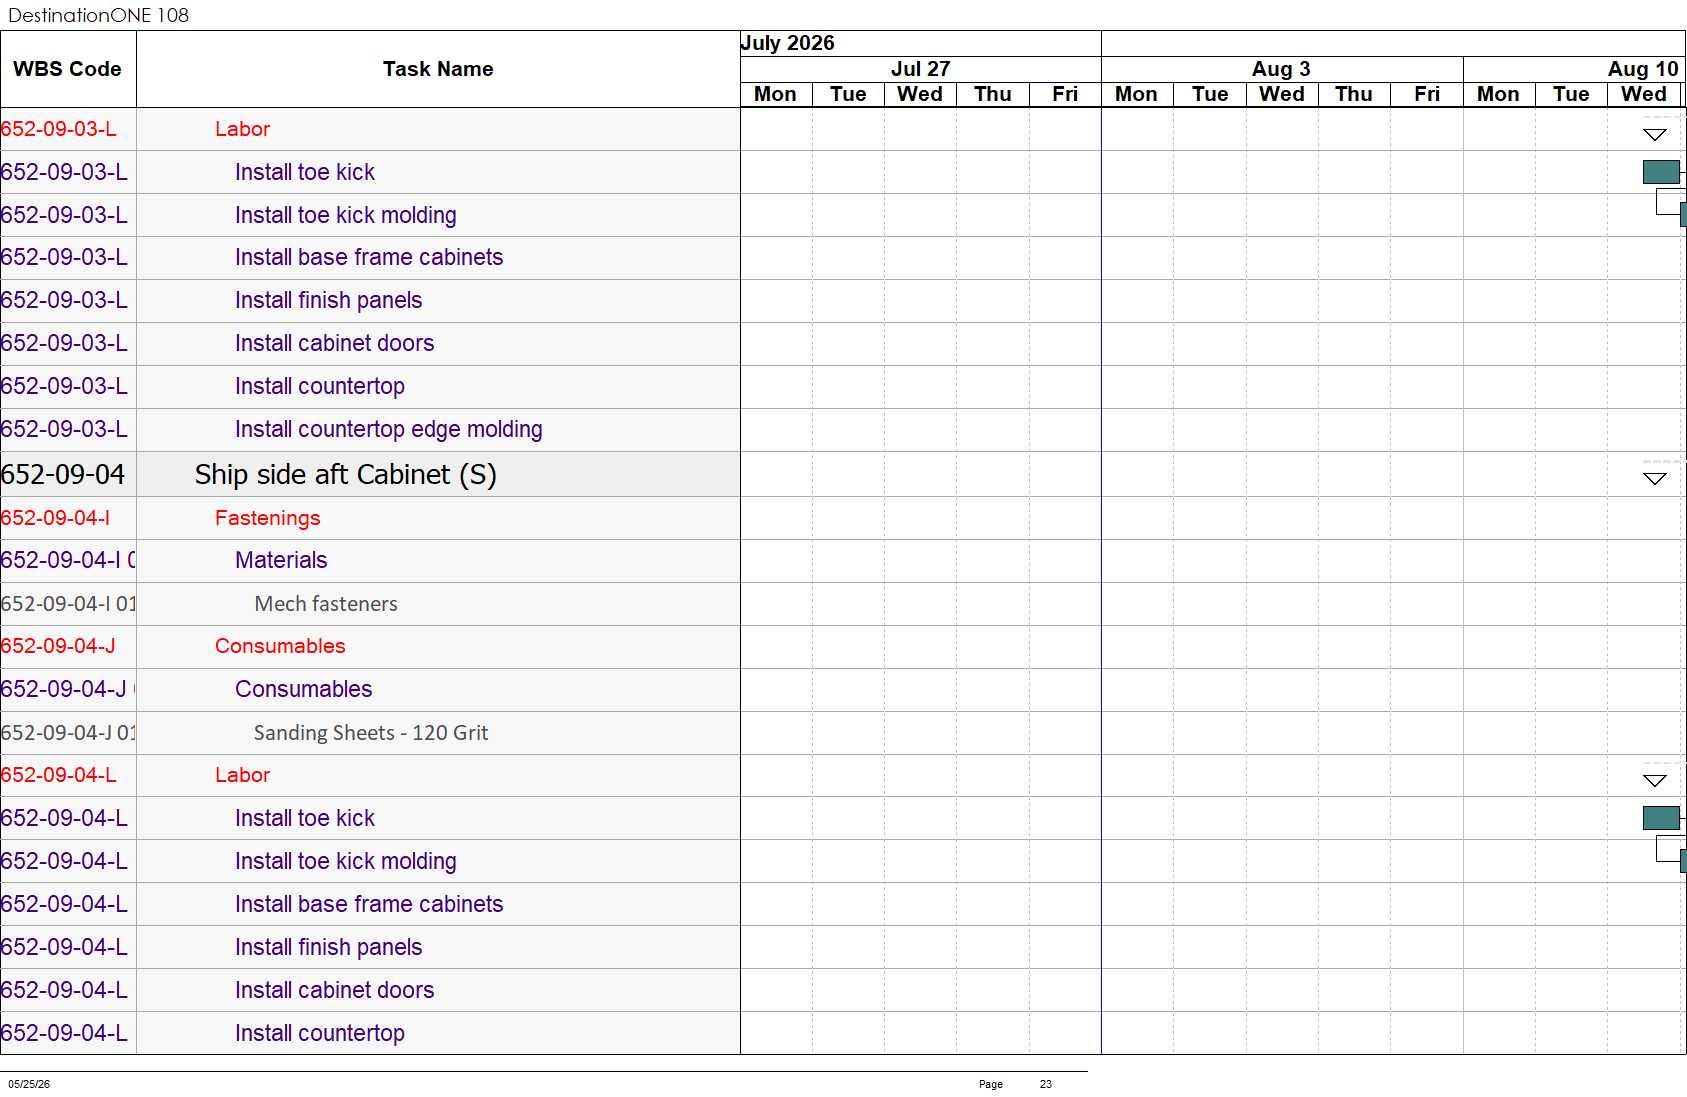The height and width of the screenshot is (1097, 1687).
Task: Select the first Install base frame cabinets task
Action: [x=369, y=257]
